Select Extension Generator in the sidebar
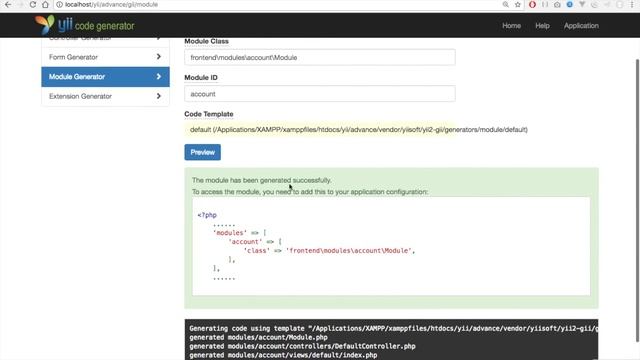This screenshot has height=360, width=640. tap(105, 96)
